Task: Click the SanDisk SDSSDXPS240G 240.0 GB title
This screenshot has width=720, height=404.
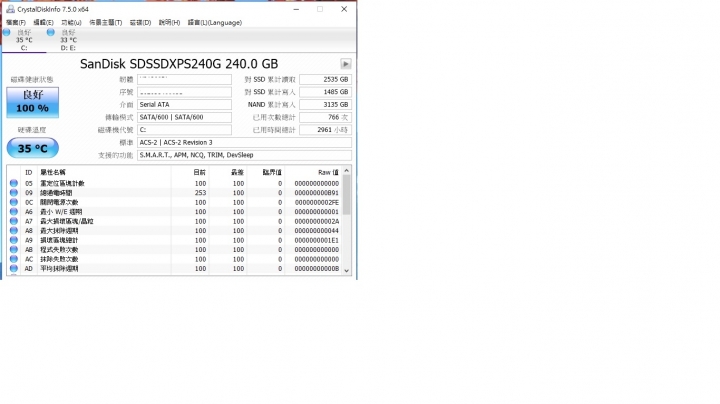Action: click(x=179, y=64)
